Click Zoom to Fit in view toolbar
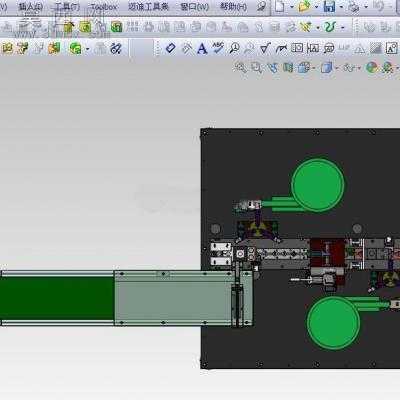This screenshot has height=400, width=400. click(x=240, y=67)
